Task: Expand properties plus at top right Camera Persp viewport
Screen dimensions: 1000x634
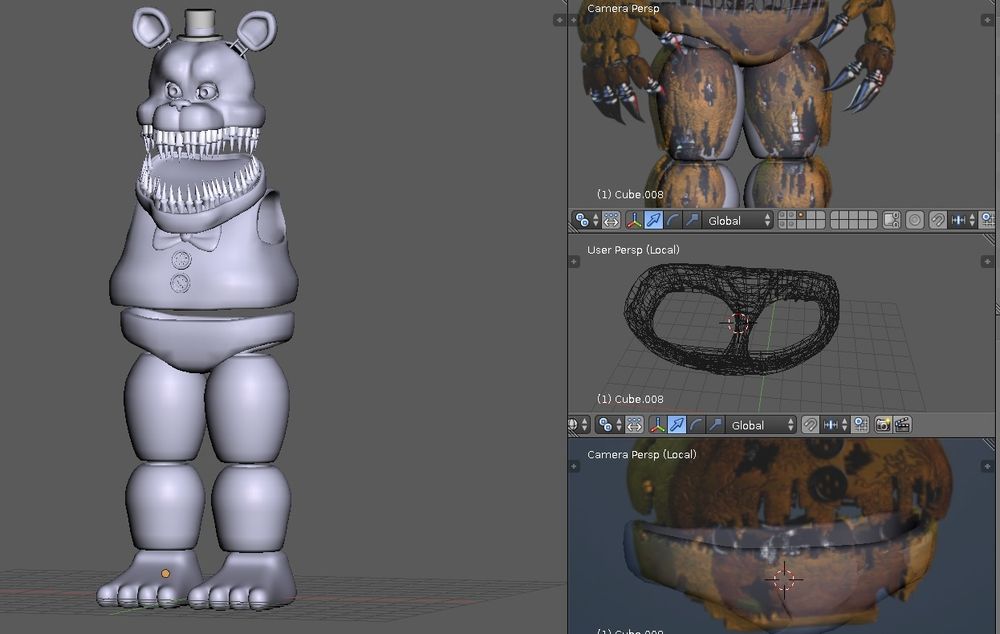Action: [987, 20]
